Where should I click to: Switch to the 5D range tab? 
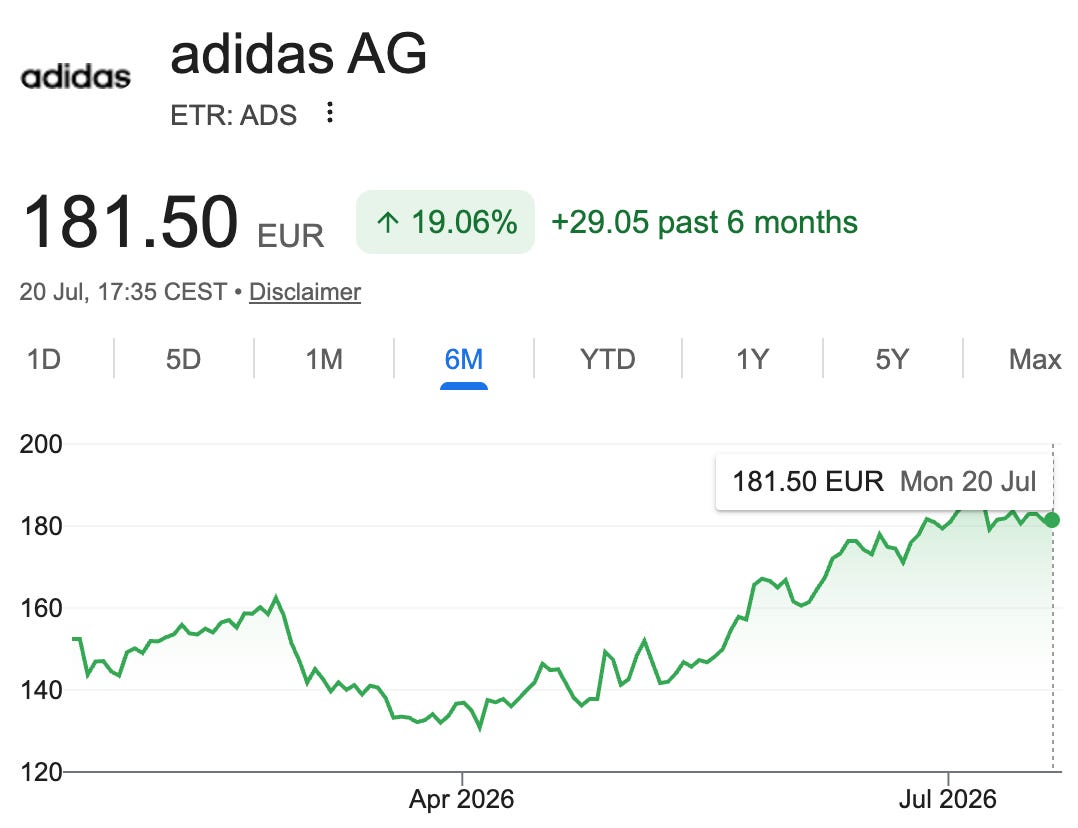(183, 359)
